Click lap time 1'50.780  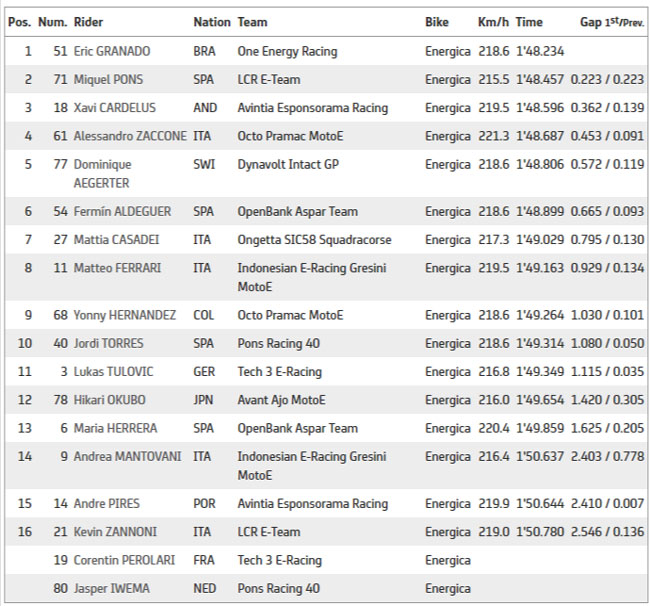click(540, 532)
